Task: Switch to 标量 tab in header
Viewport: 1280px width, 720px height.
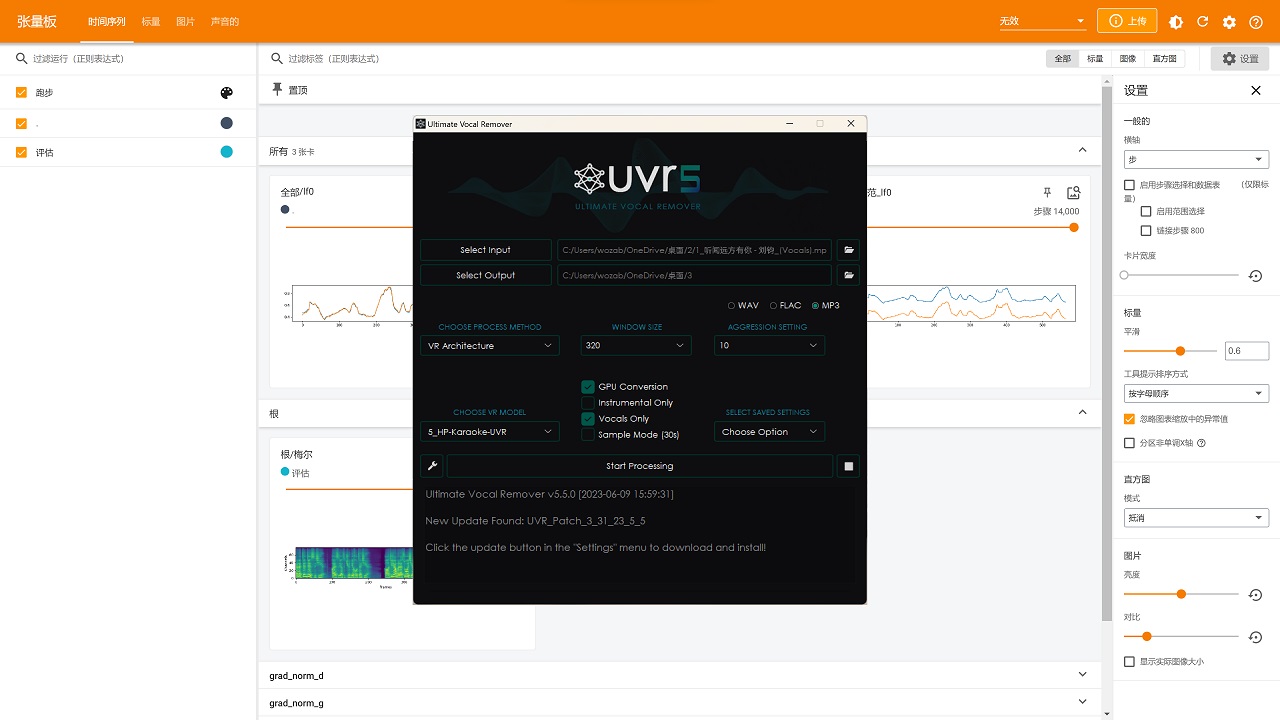Action: 151,21
